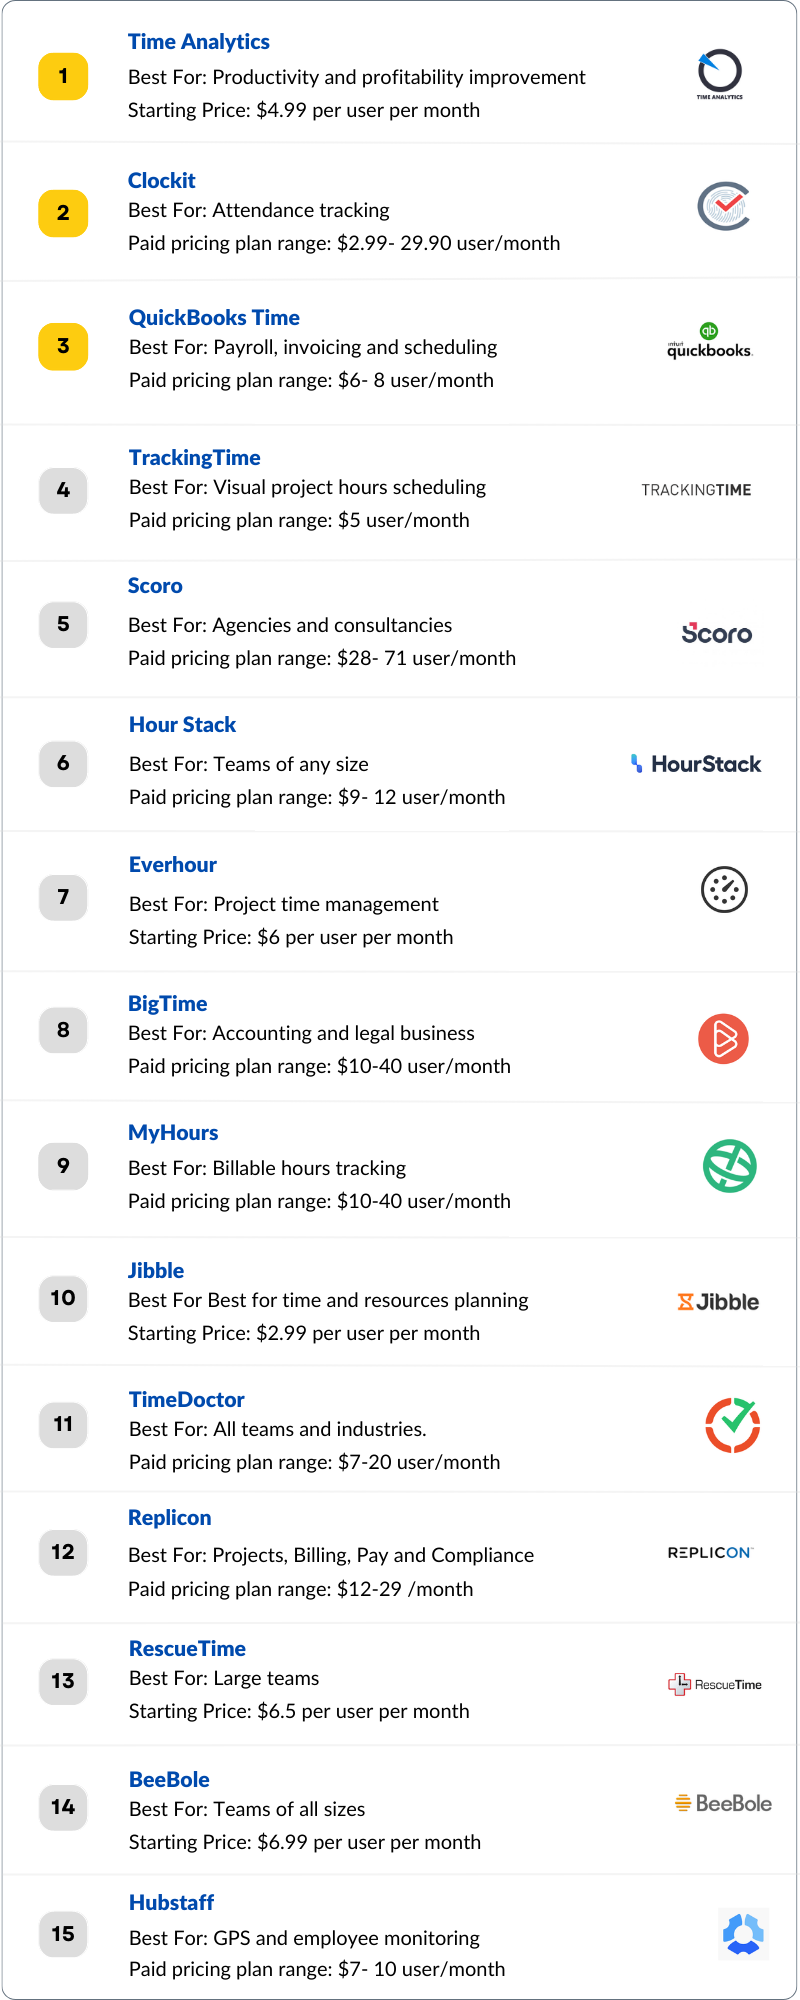Click the Everhour round logo
This screenshot has height=2000, width=800.
pos(725,890)
